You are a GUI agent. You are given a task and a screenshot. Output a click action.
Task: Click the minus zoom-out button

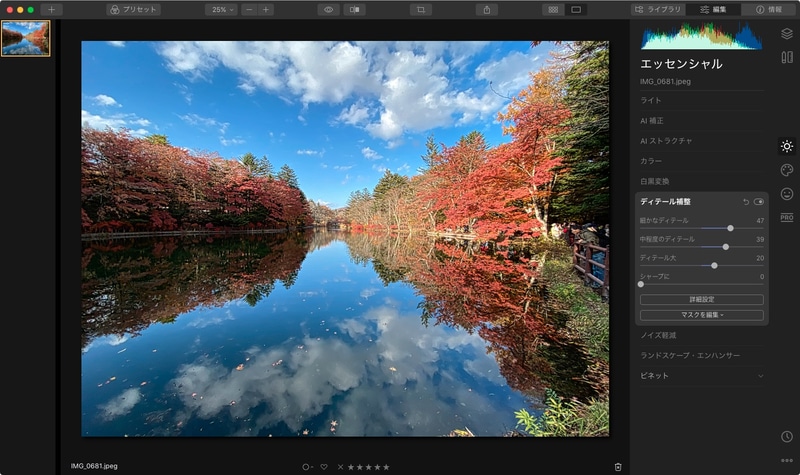point(249,10)
